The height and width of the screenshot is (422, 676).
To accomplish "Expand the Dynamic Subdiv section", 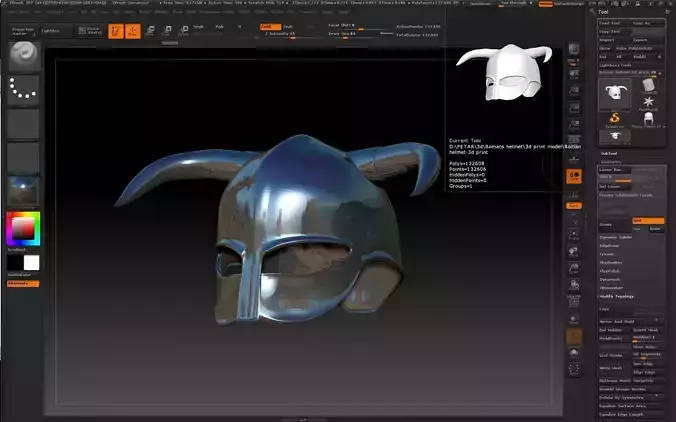I will pyautogui.click(x=616, y=237).
